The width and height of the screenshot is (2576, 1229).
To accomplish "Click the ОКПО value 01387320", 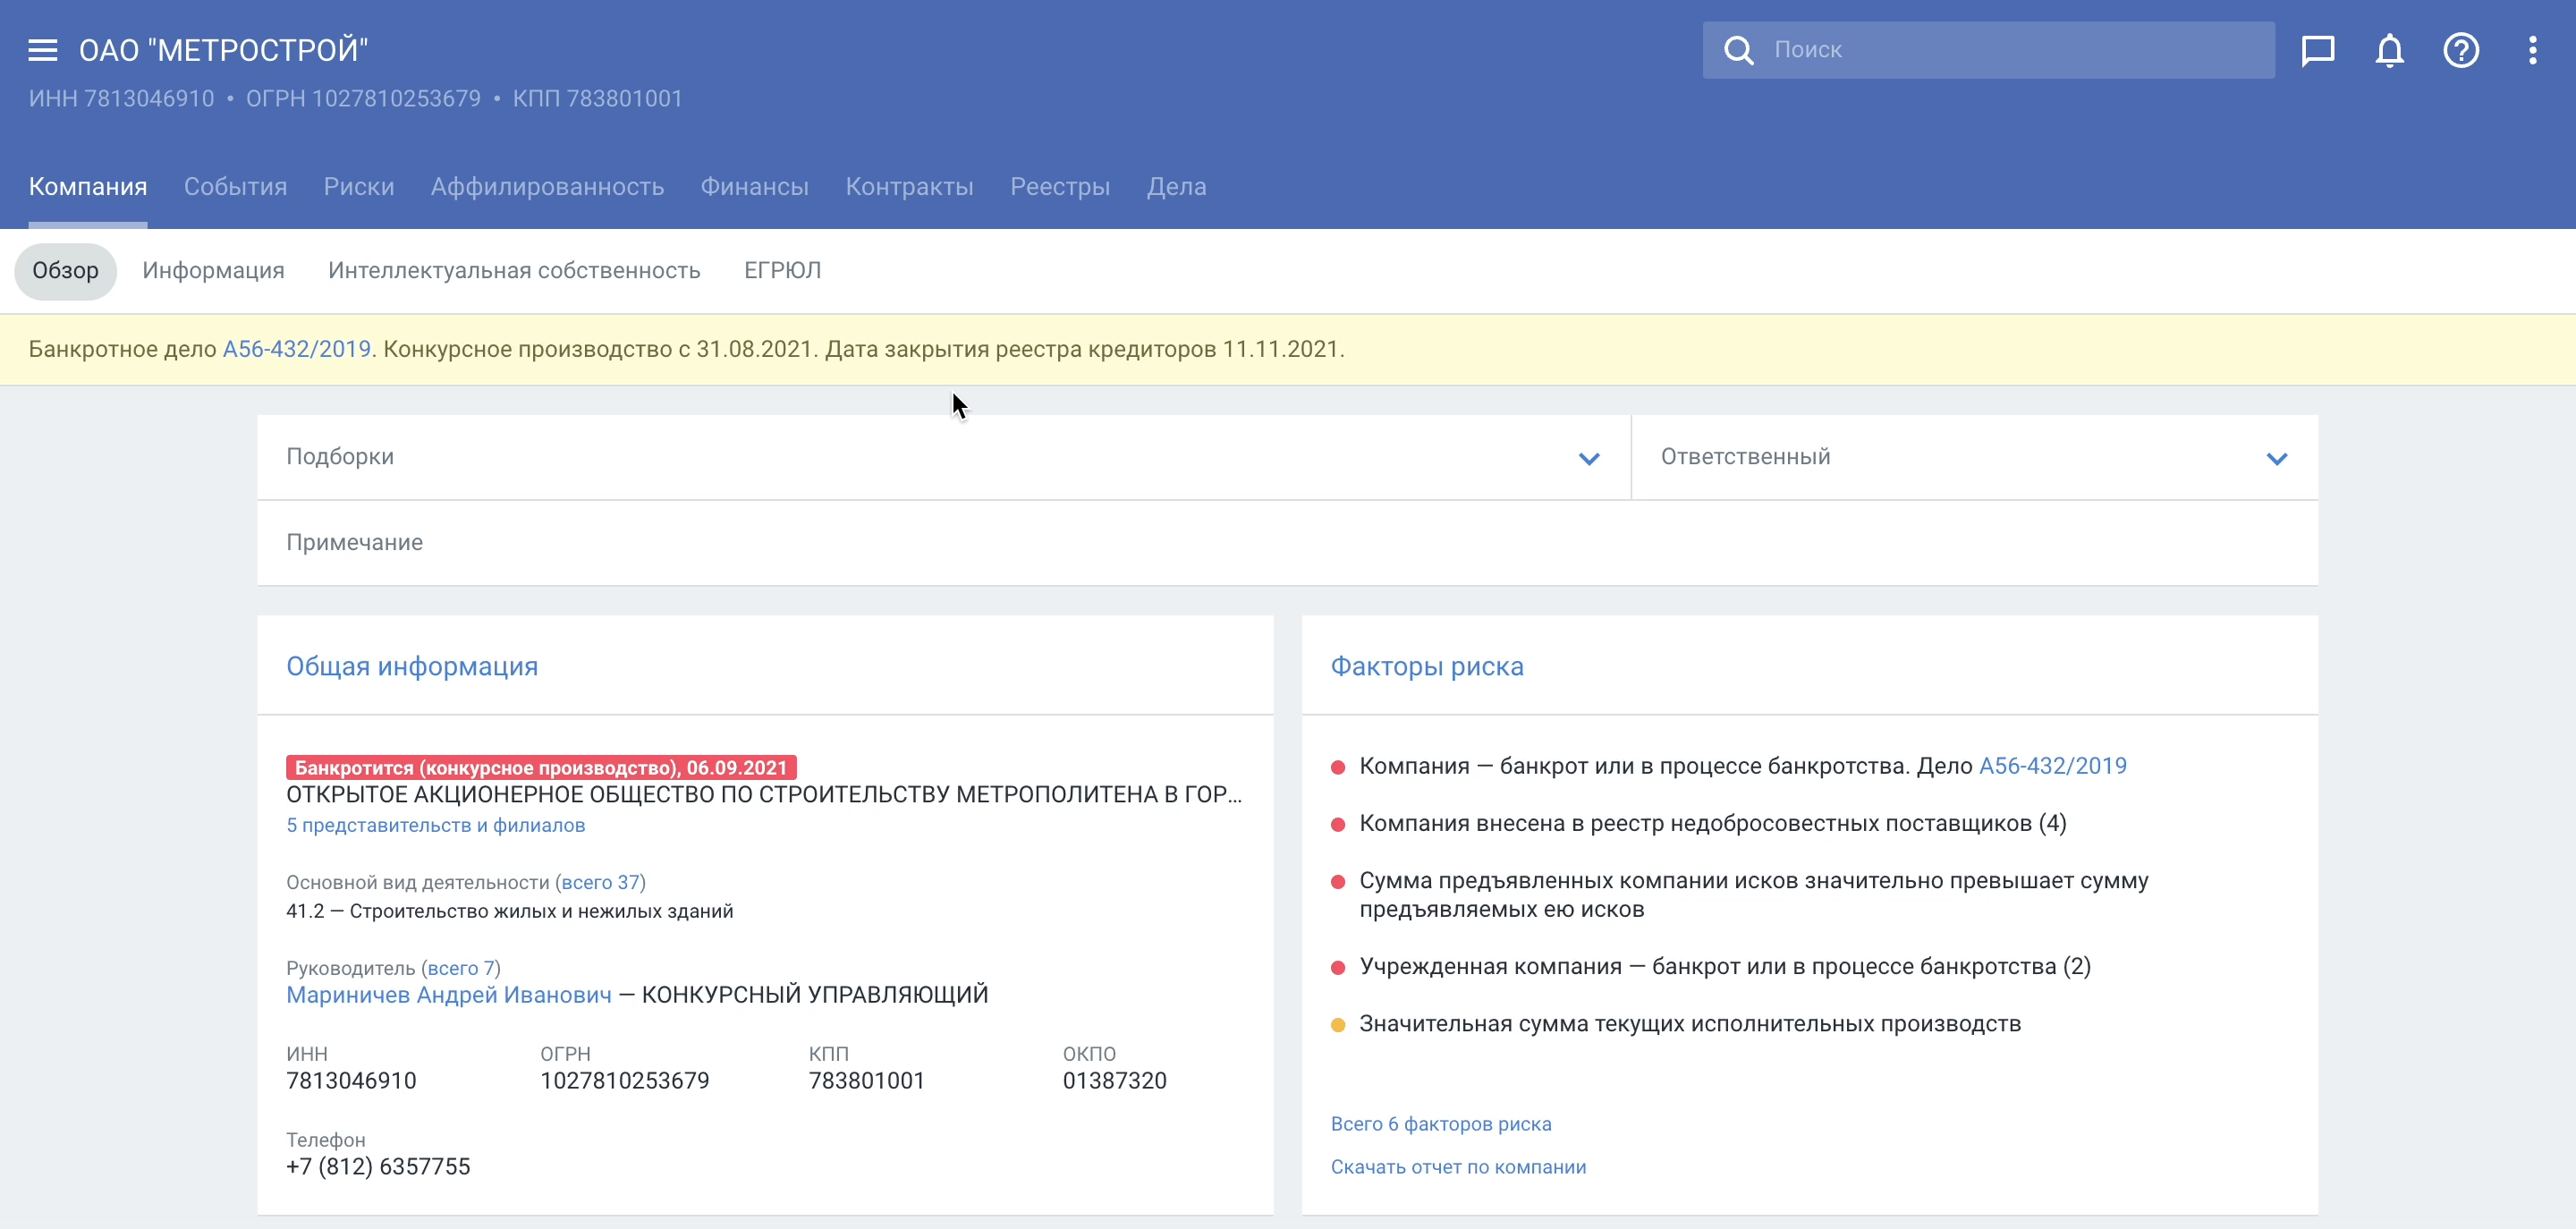I will tap(1114, 1081).
